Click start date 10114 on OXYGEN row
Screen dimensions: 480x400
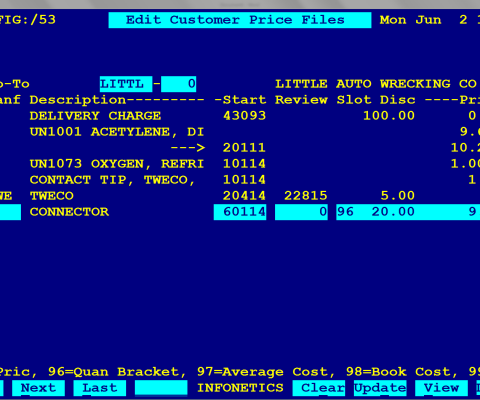tap(244, 164)
